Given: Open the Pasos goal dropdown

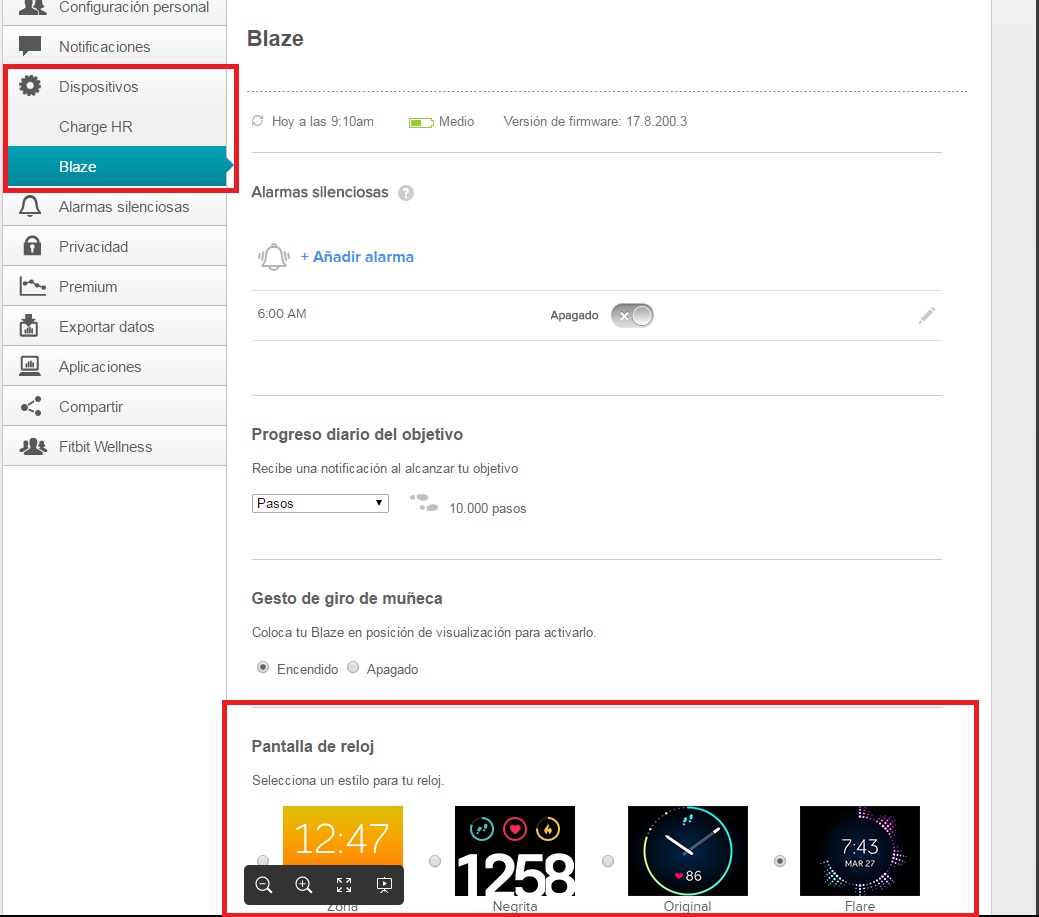Looking at the screenshot, I should click(x=320, y=503).
